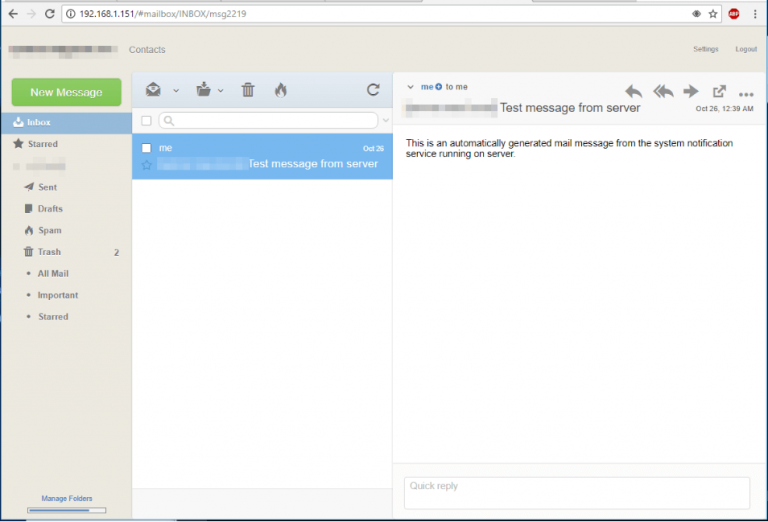This screenshot has height=522, width=768.
Task: Click the move-to-folder icon
Action: (x=203, y=90)
